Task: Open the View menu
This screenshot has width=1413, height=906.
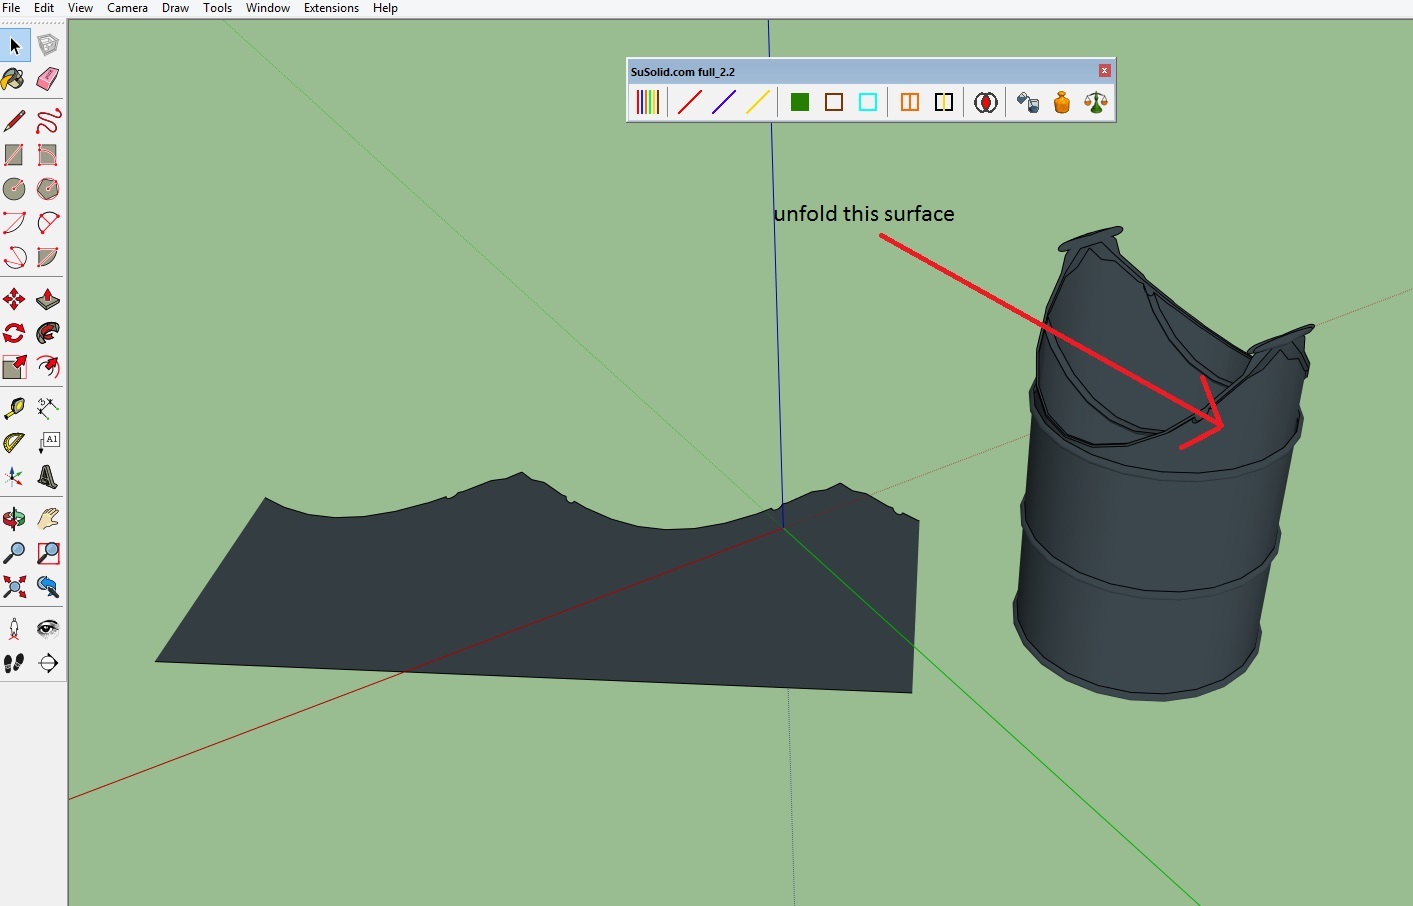Action: coord(80,8)
